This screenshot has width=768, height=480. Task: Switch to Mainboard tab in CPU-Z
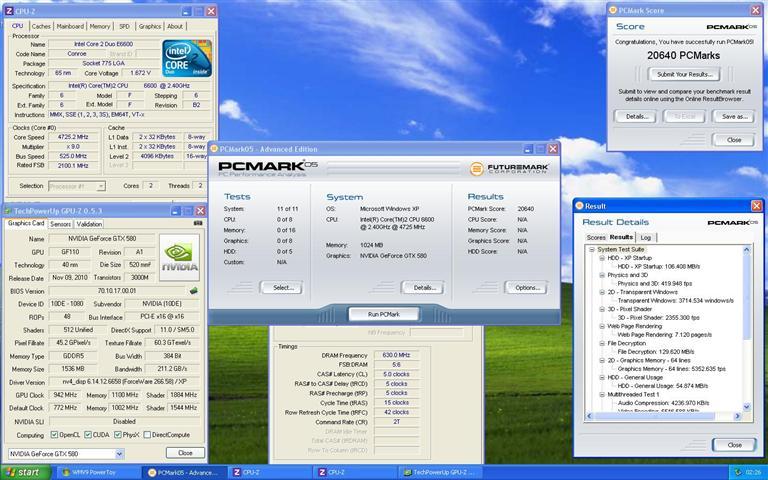pyautogui.click(x=70, y=26)
